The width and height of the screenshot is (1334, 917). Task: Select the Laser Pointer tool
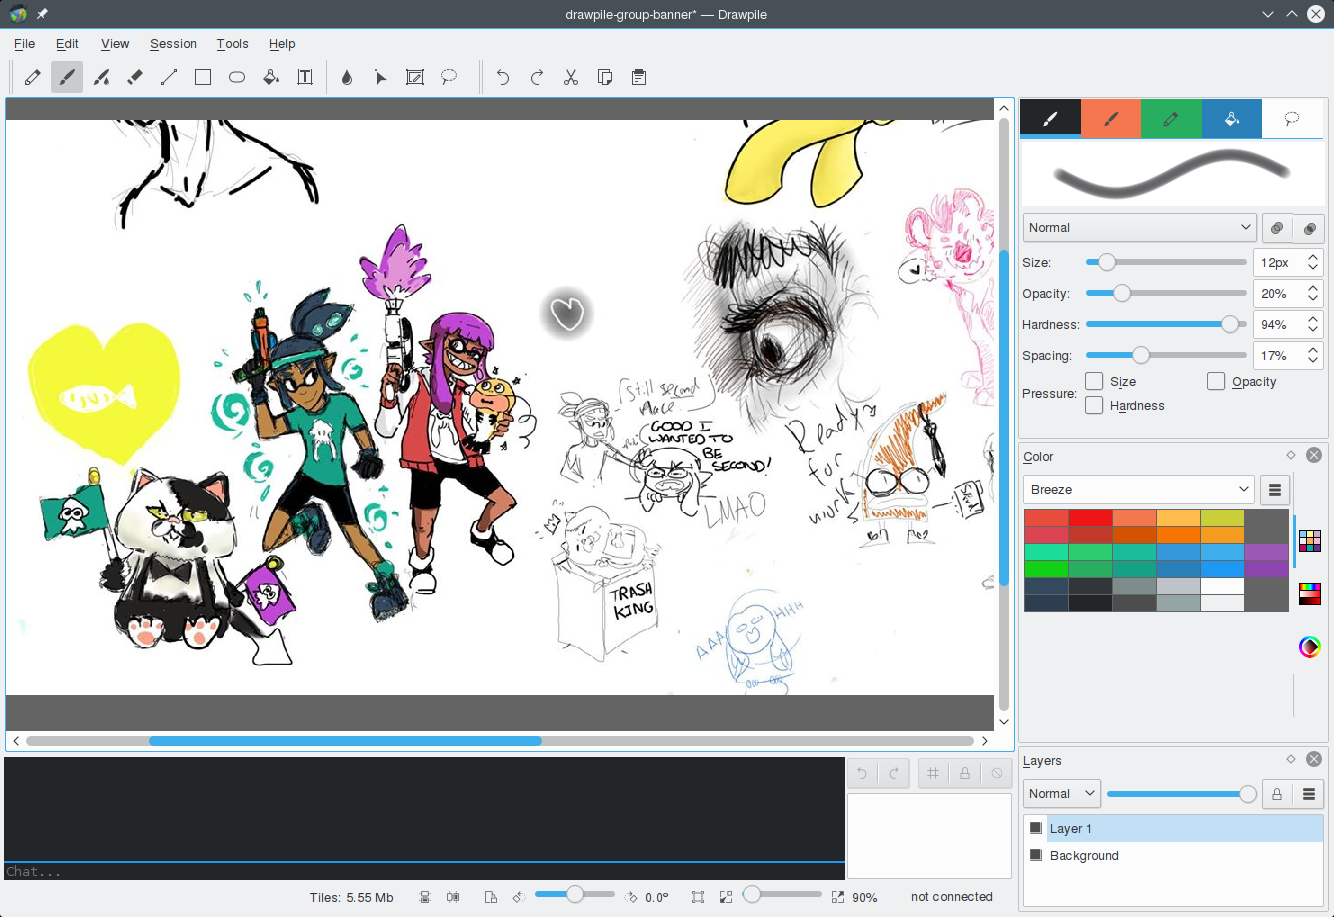tap(381, 77)
